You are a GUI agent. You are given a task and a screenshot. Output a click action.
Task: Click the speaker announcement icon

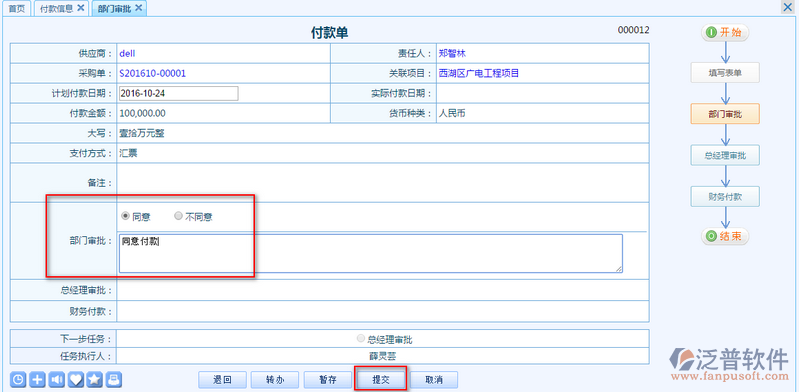click(x=57, y=379)
